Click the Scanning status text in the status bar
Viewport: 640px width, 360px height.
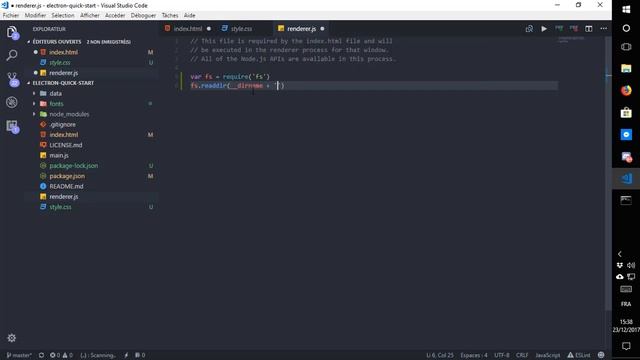98,355
